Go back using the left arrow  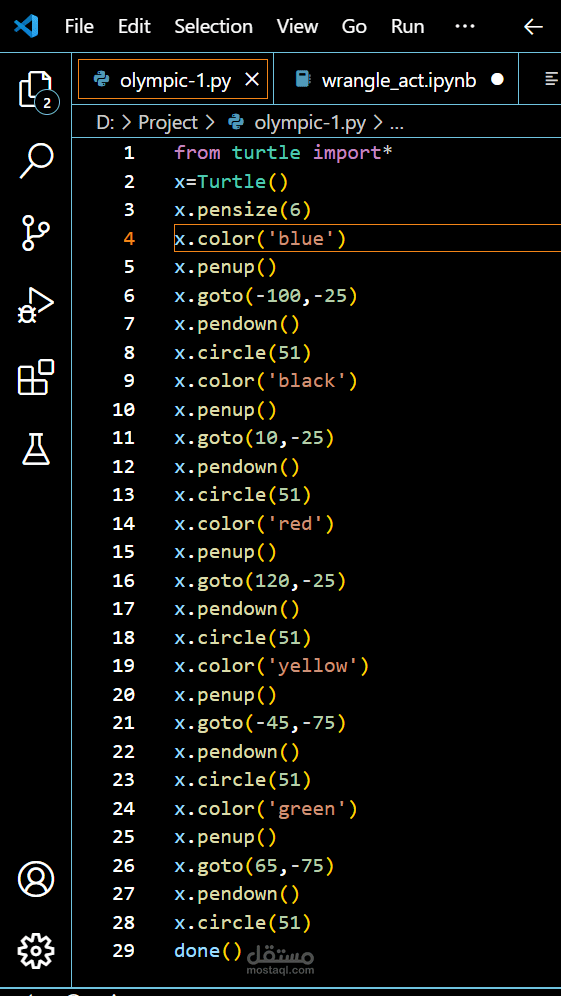coord(533,27)
